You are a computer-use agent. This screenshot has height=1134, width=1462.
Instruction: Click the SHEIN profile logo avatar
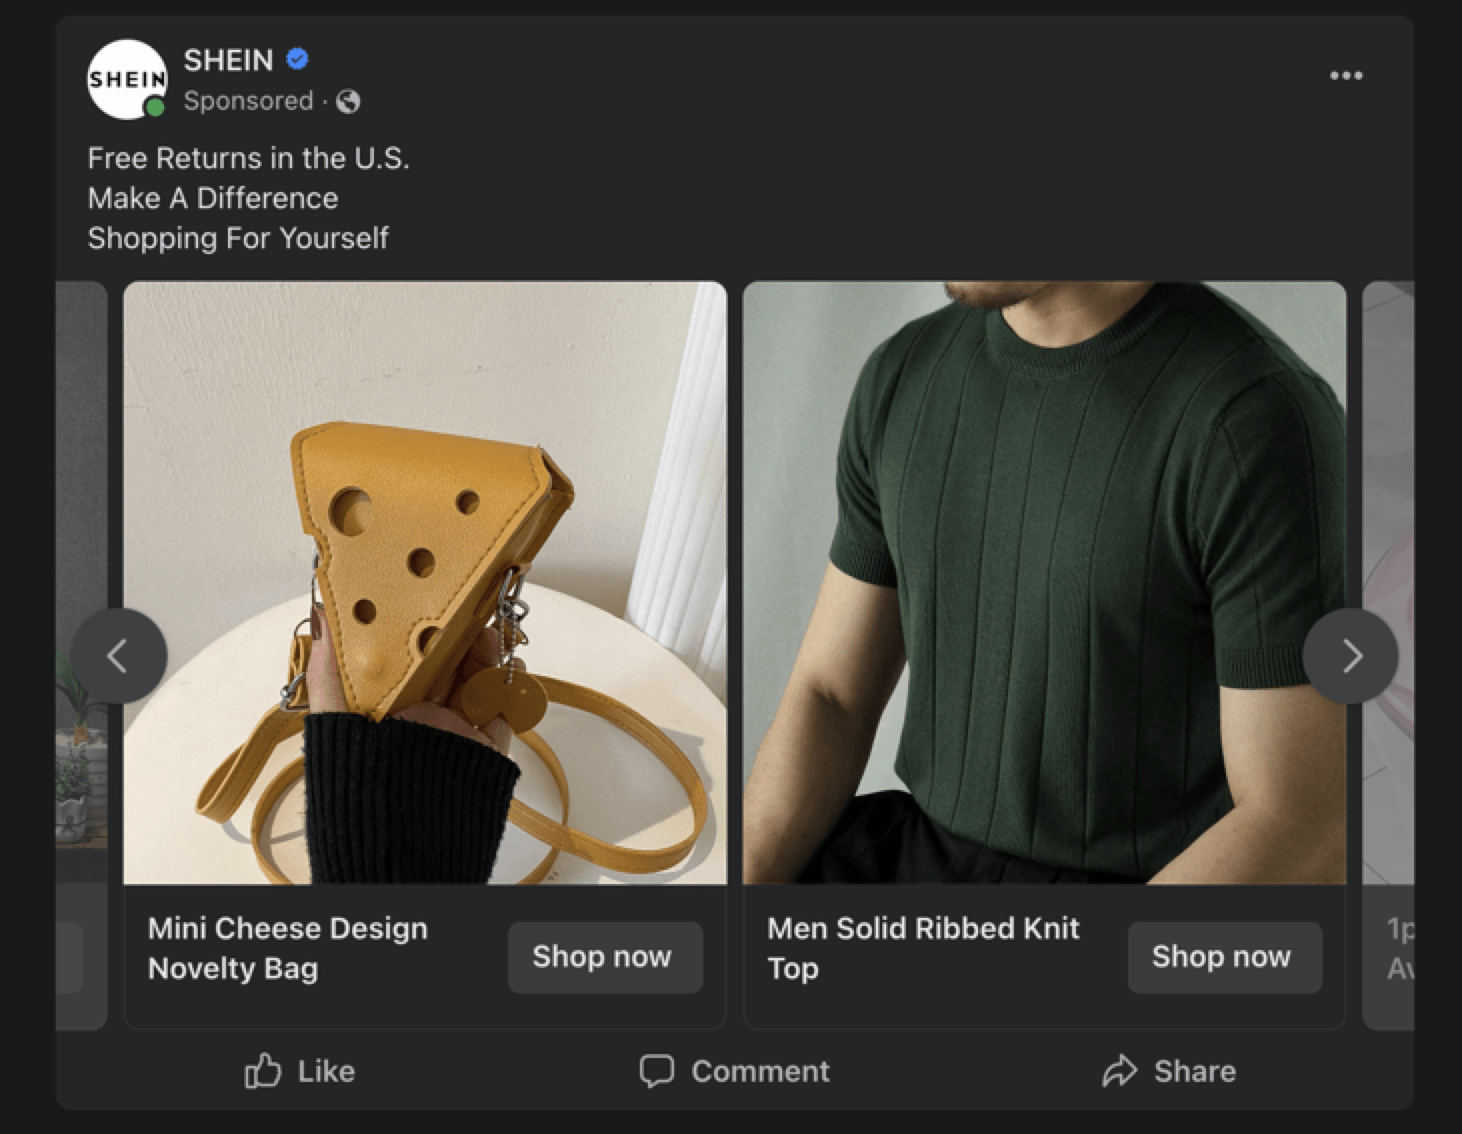126,79
